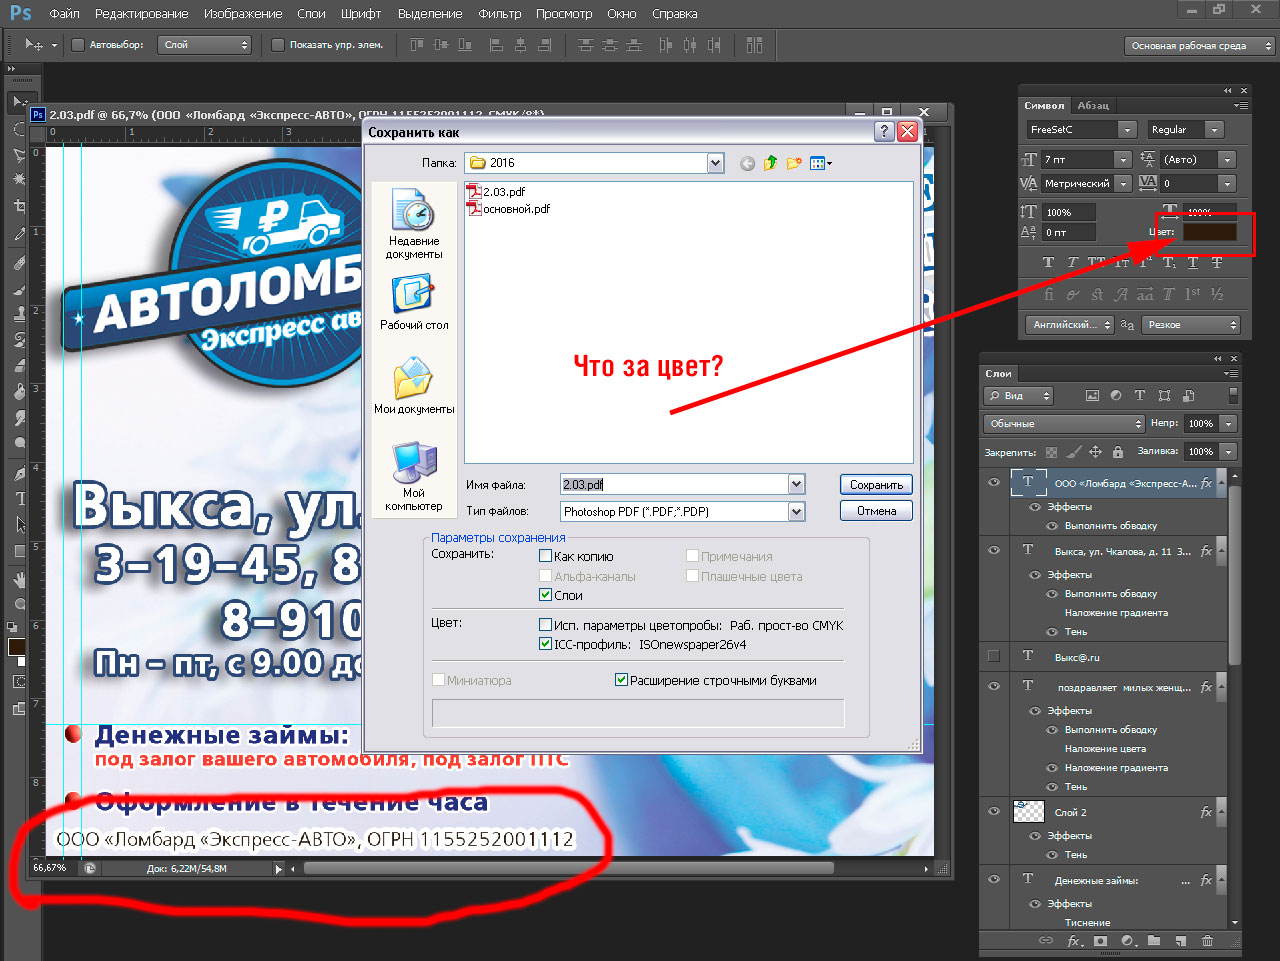Open Мои документы location shortcut
1280x961 pixels.
coord(414,387)
